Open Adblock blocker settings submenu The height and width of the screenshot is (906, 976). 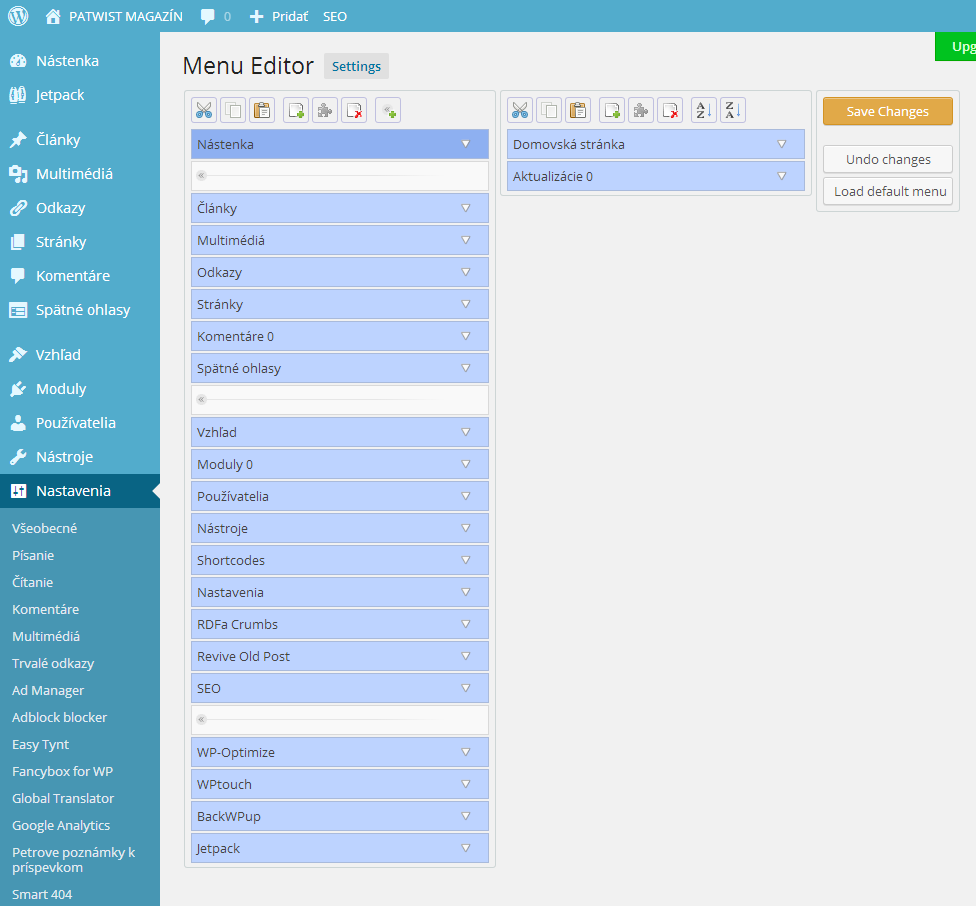[60, 717]
